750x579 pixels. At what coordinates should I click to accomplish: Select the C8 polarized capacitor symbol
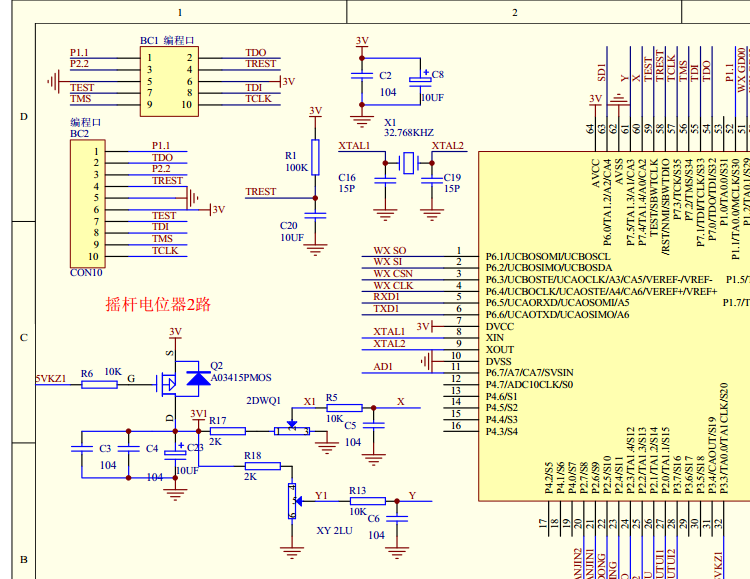point(420,81)
